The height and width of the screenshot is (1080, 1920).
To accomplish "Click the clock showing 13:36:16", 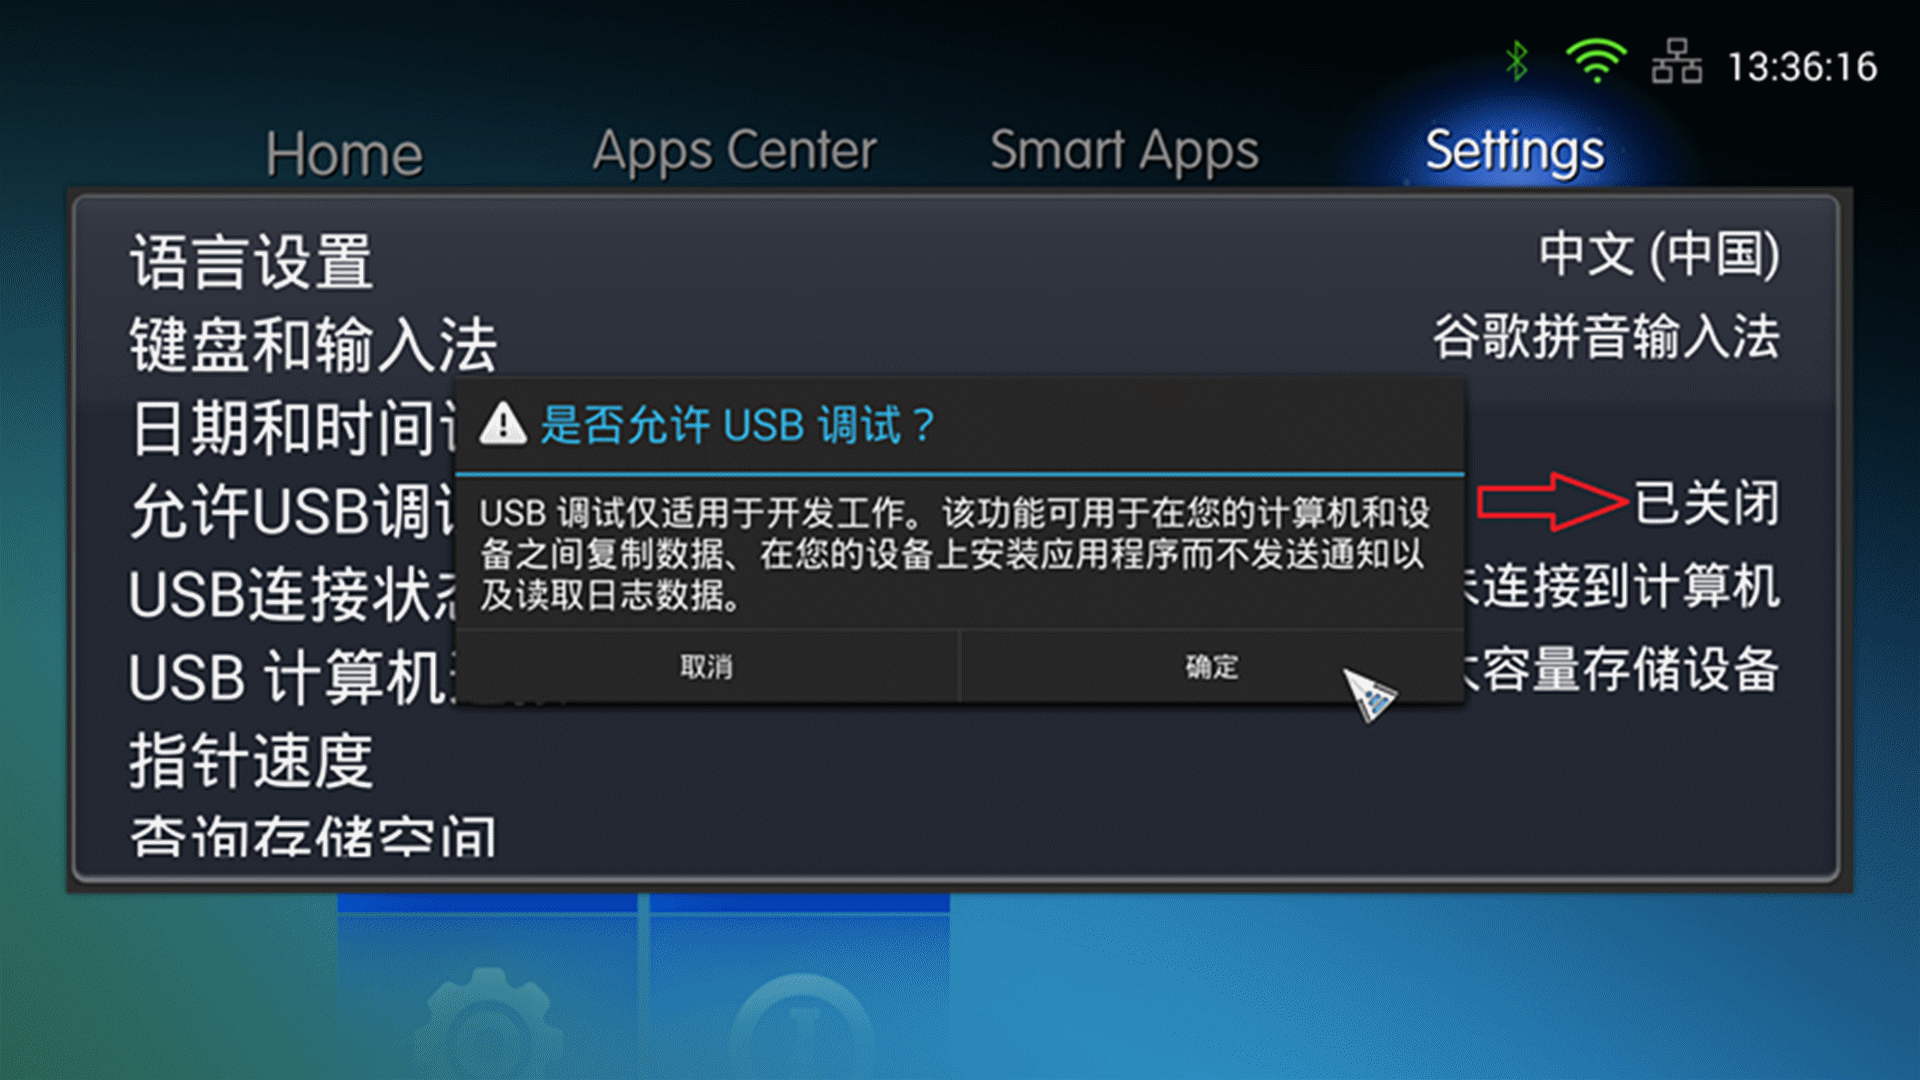I will pos(1802,67).
